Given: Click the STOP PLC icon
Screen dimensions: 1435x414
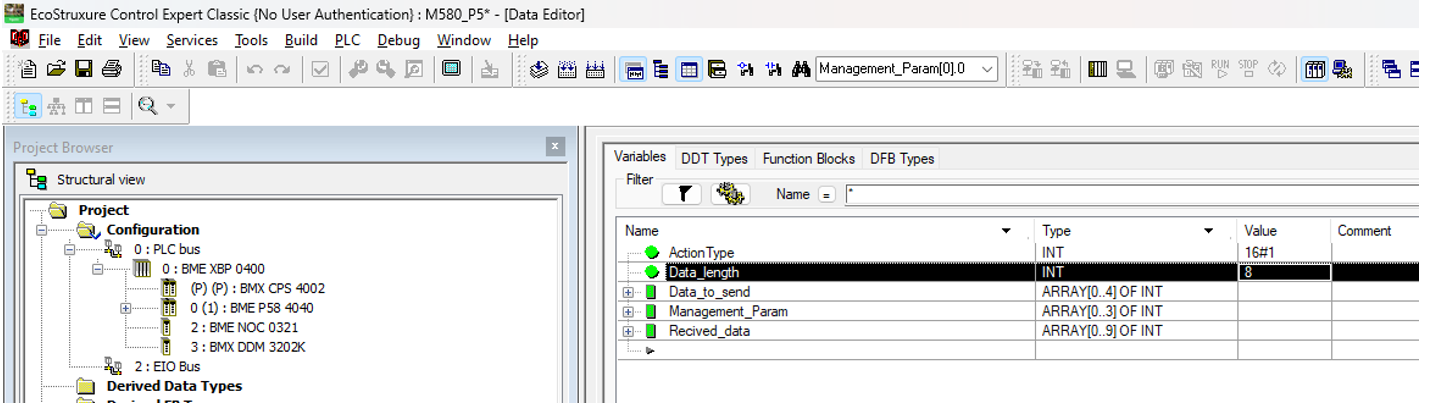Looking at the screenshot, I should [1248, 69].
